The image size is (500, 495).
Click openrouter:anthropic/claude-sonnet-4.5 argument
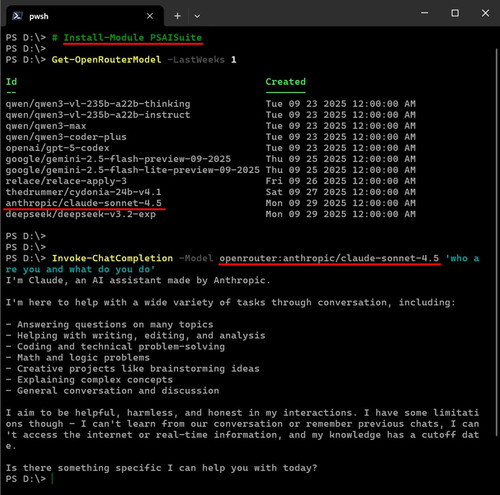coord(329,258)
